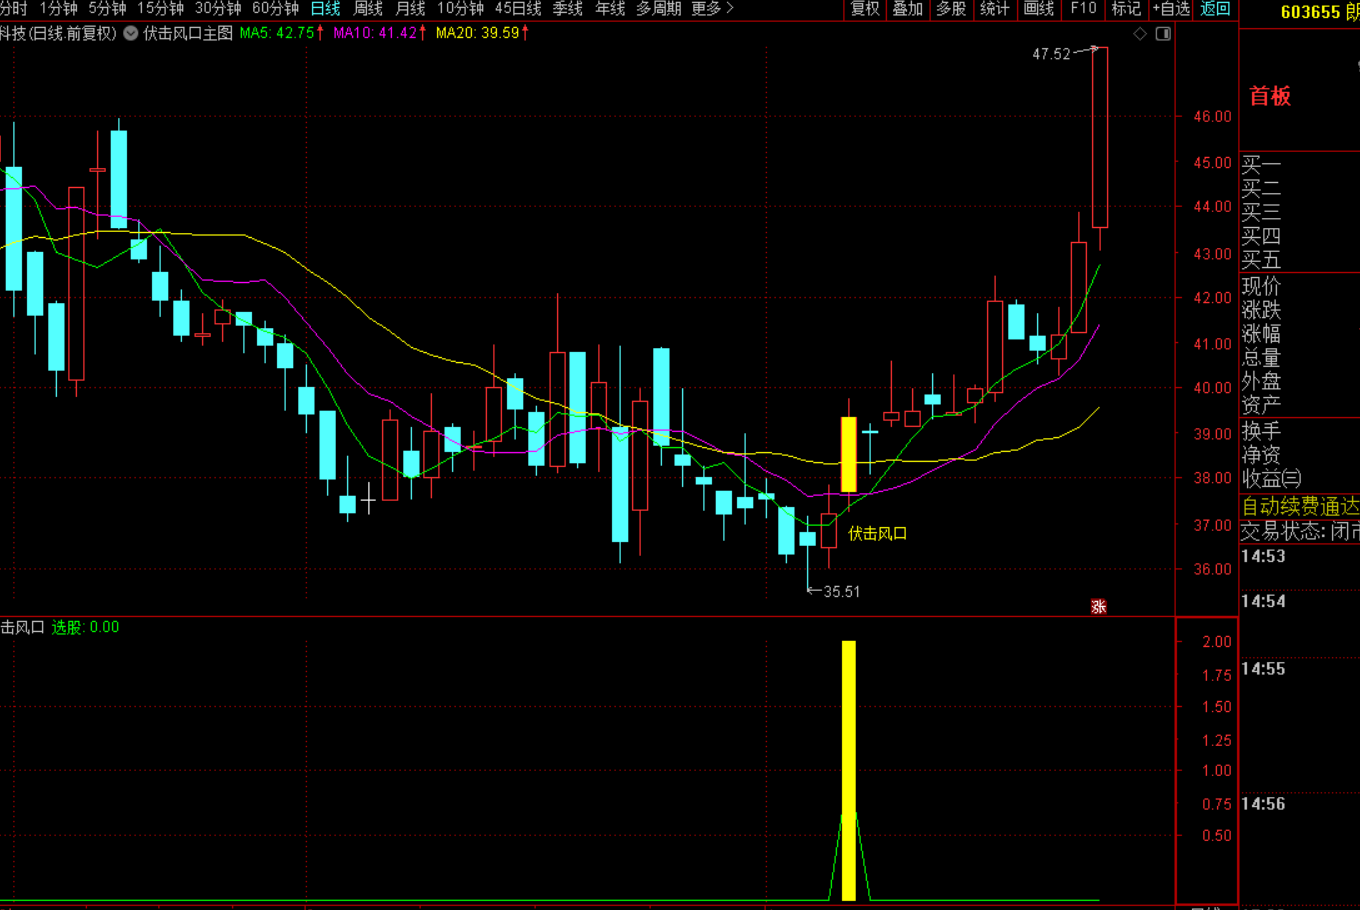Click the 47.52 high price label
1360x910 pixels.
point(1051,54)
